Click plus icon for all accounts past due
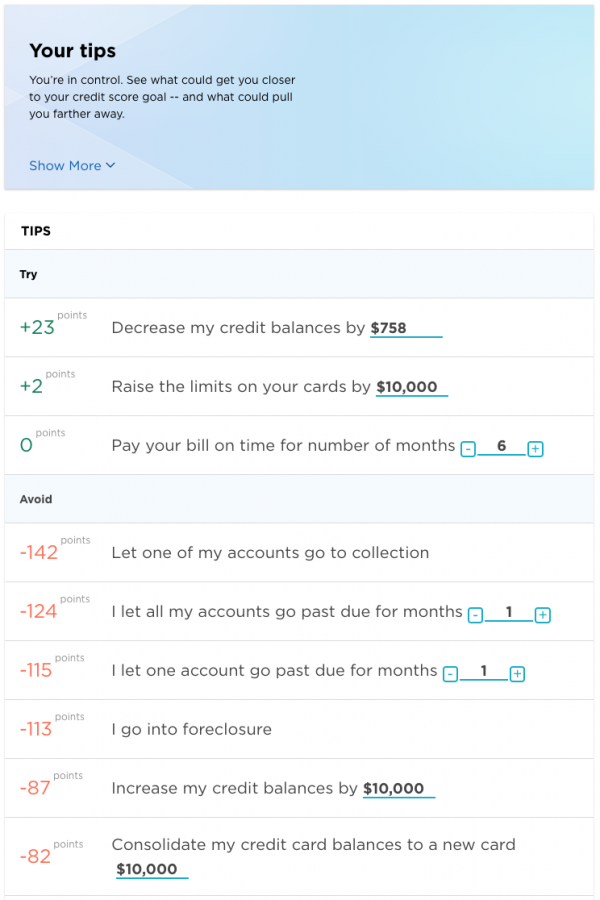The image size is (600, 900). pyautogui.click(x=542, y=615)
